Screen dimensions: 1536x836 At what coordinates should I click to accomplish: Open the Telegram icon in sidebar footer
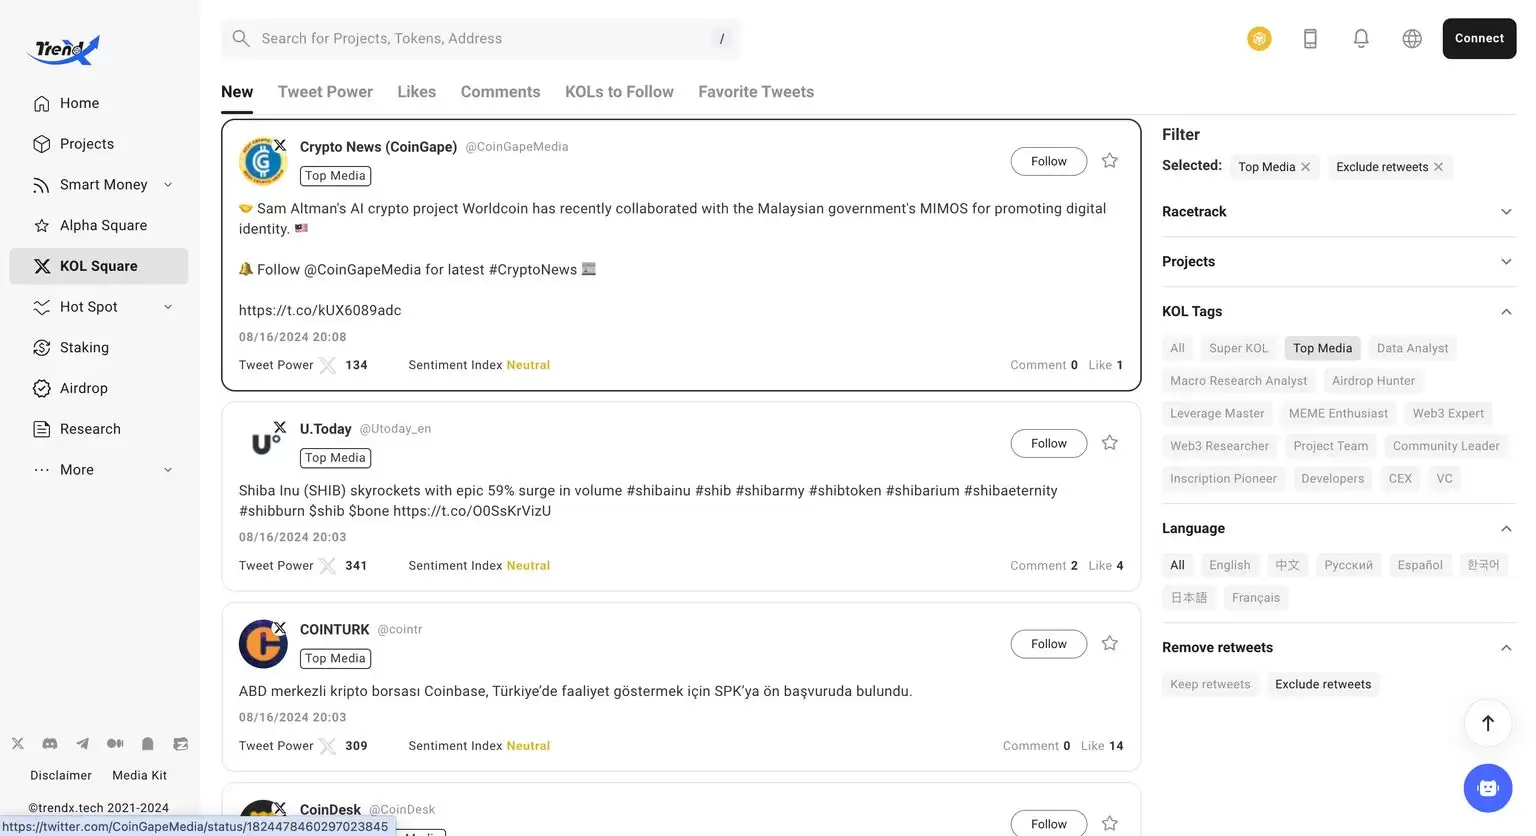pos(83,744)
